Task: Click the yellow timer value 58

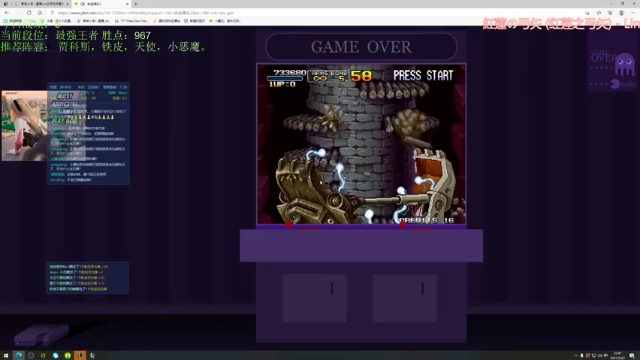Action: pyautogui.click(x=361, y=76)
